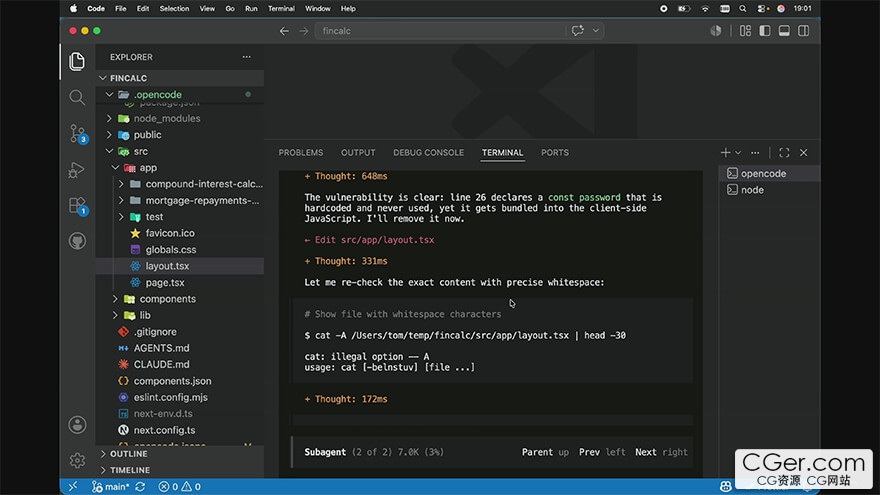Switch to the OUTPUT tab
This screenshot has width=880, height=495.
click(358, 153)
